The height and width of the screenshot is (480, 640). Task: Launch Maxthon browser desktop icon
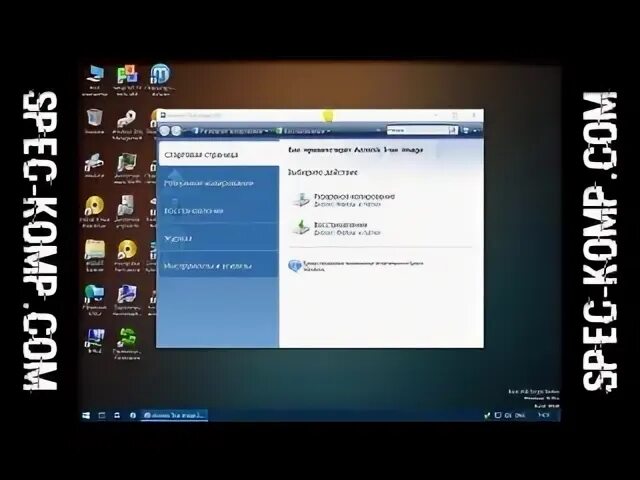click(160, 80)
